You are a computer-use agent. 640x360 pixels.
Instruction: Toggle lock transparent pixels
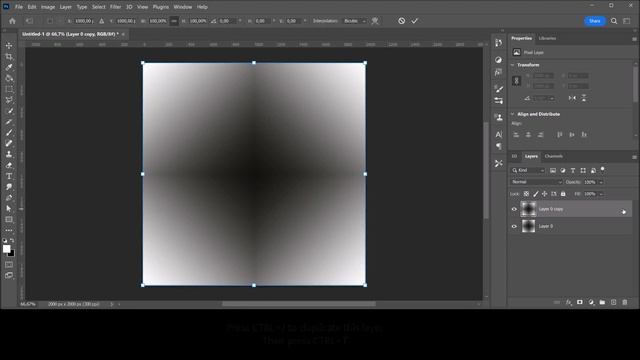(527, 194)
